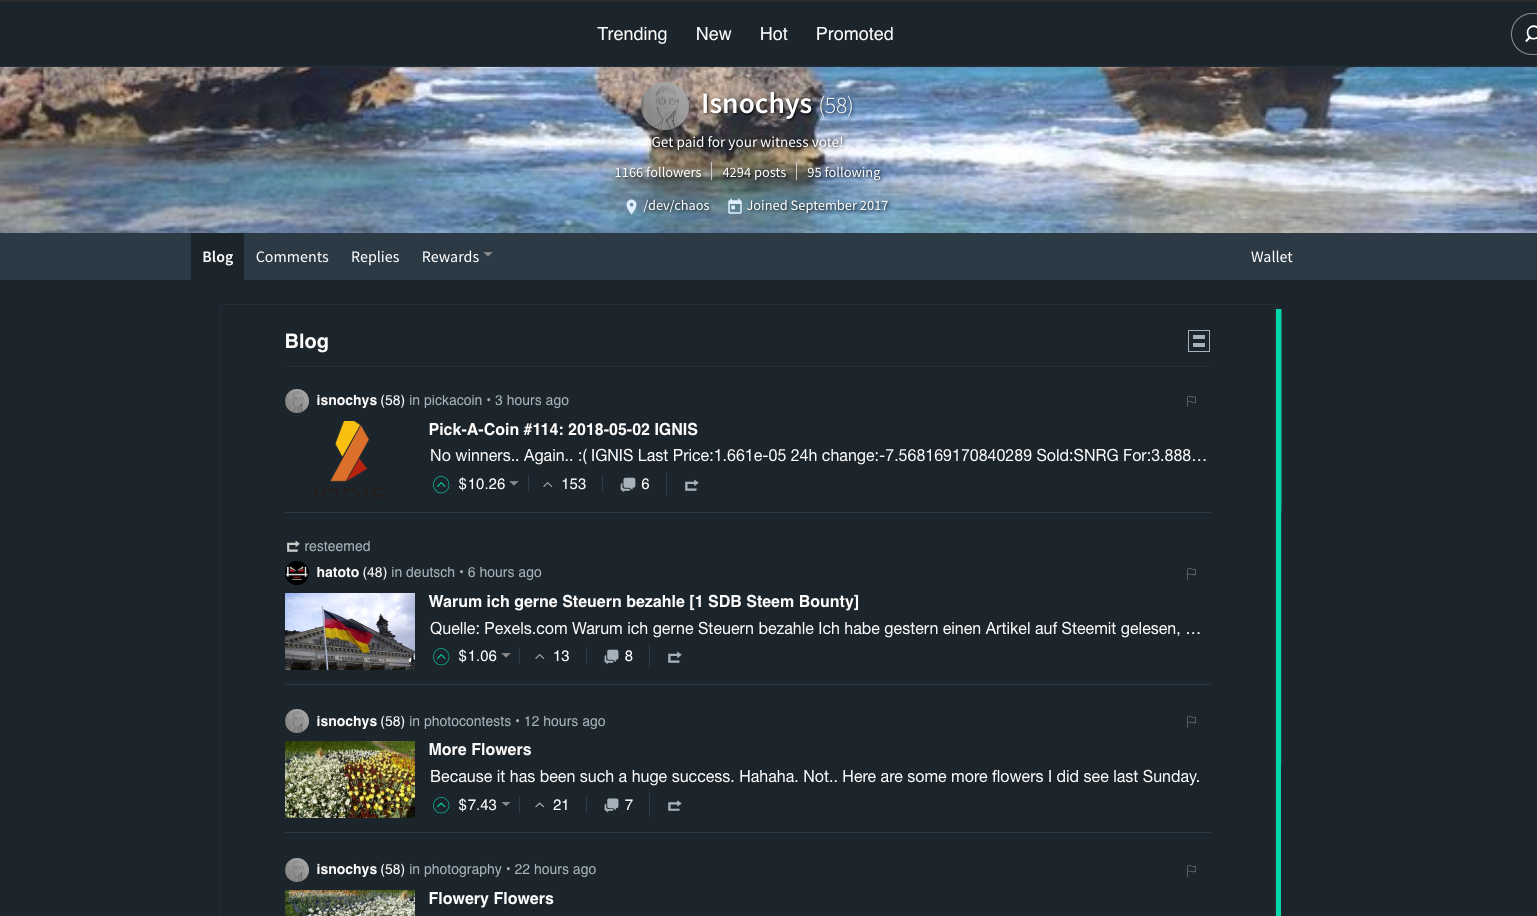Upvote the Pick-A-Coin #114 post
1537x916 pixels.
click(441, 485)
